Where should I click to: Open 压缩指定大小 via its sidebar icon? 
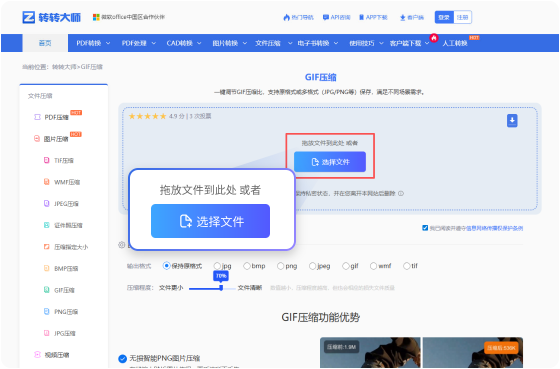(46, 246)
